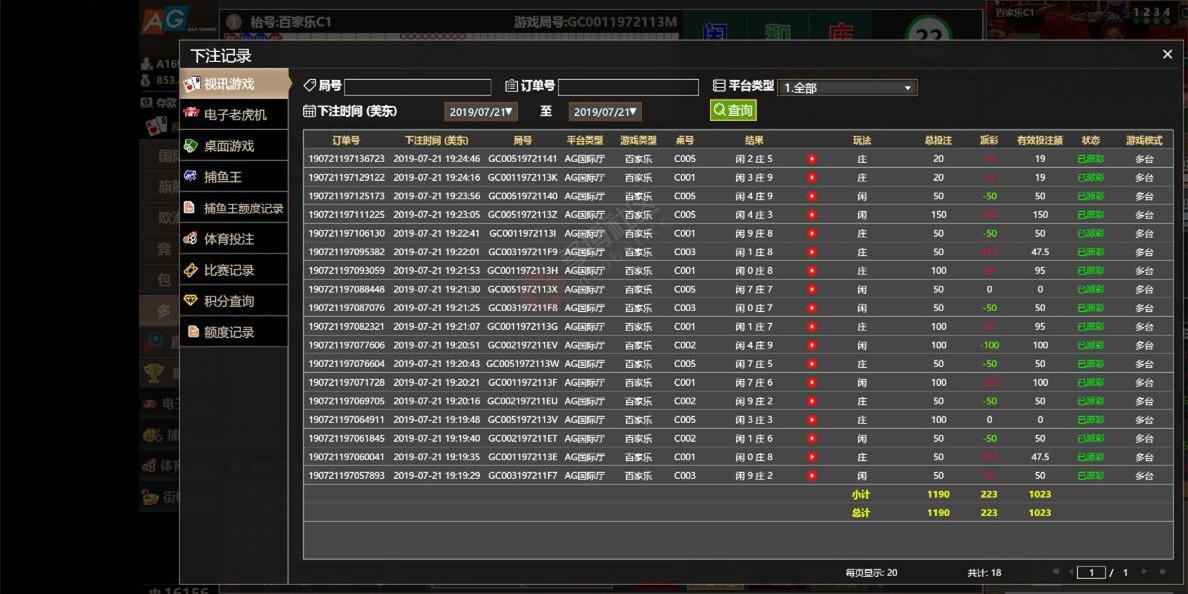Click the 下注时间 (美东) column header
This screenshot has height=594, width=1188.
coord(436,140)
